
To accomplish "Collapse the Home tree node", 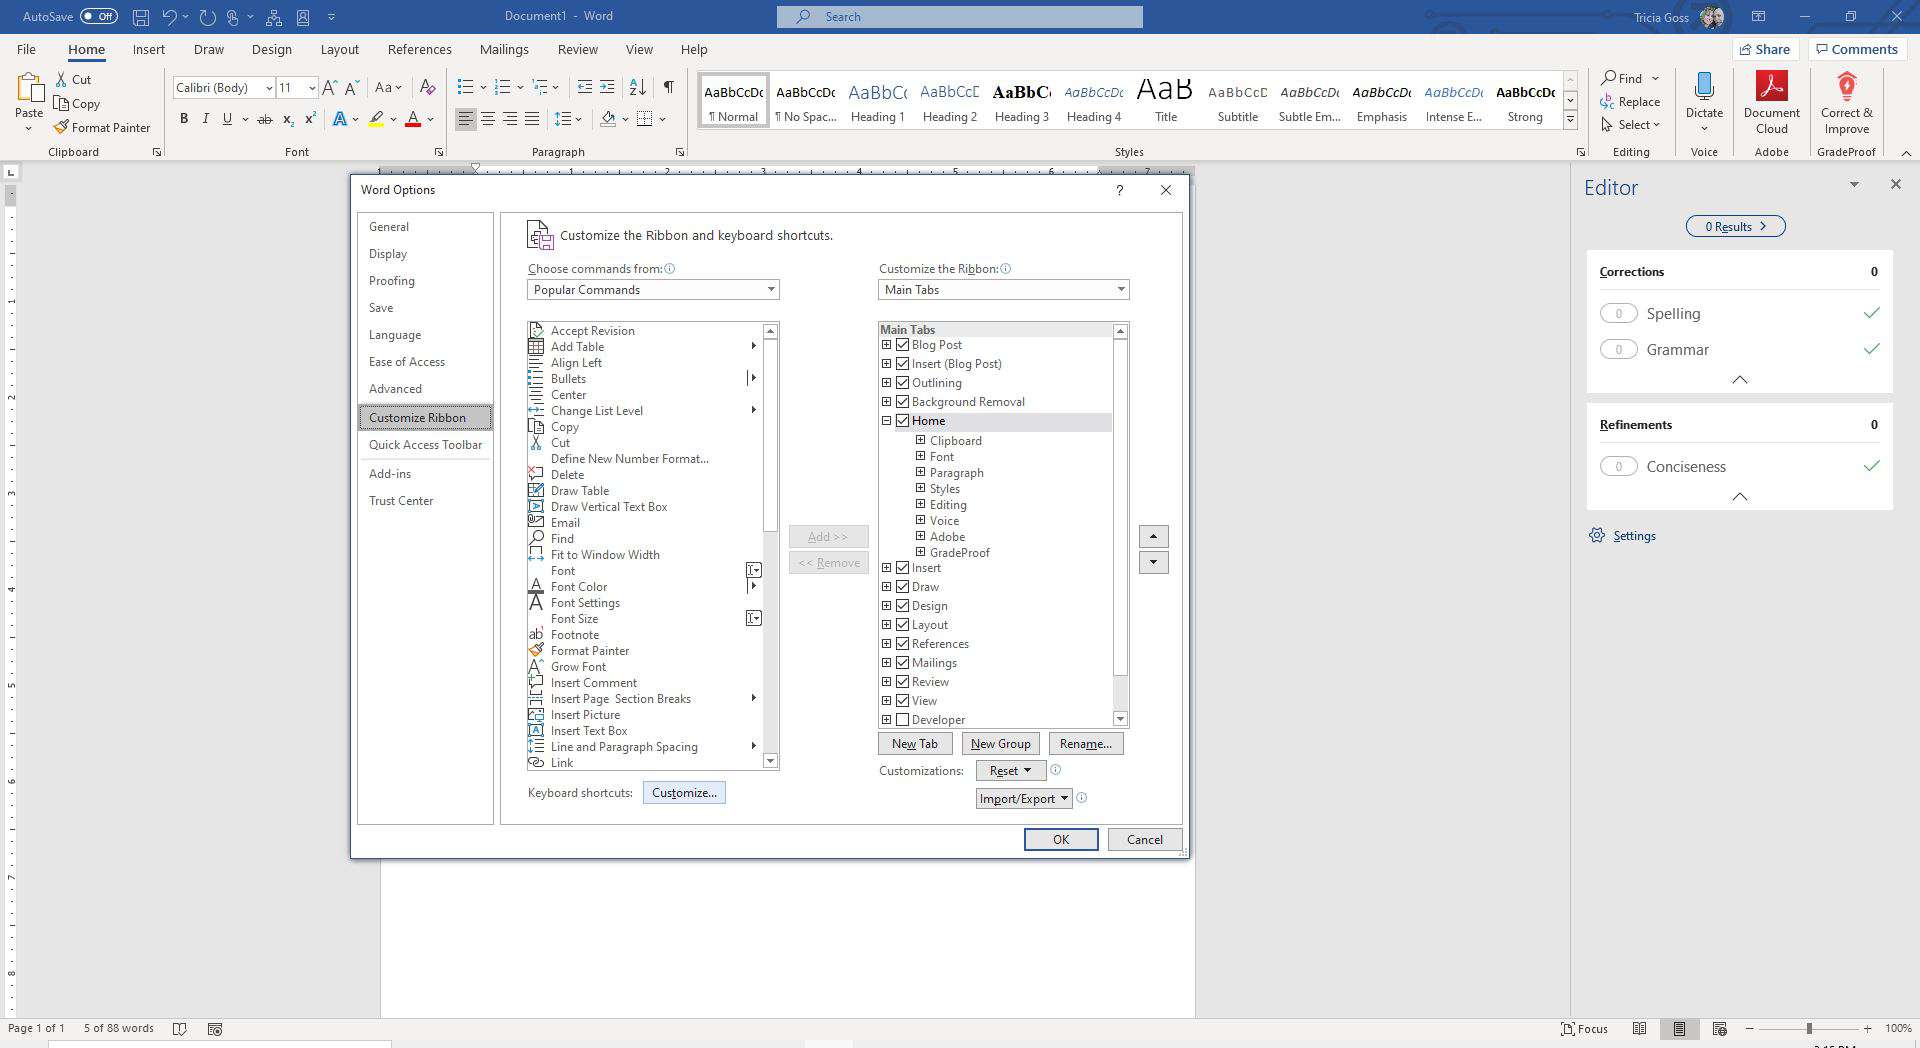I will tap(886, 421).
